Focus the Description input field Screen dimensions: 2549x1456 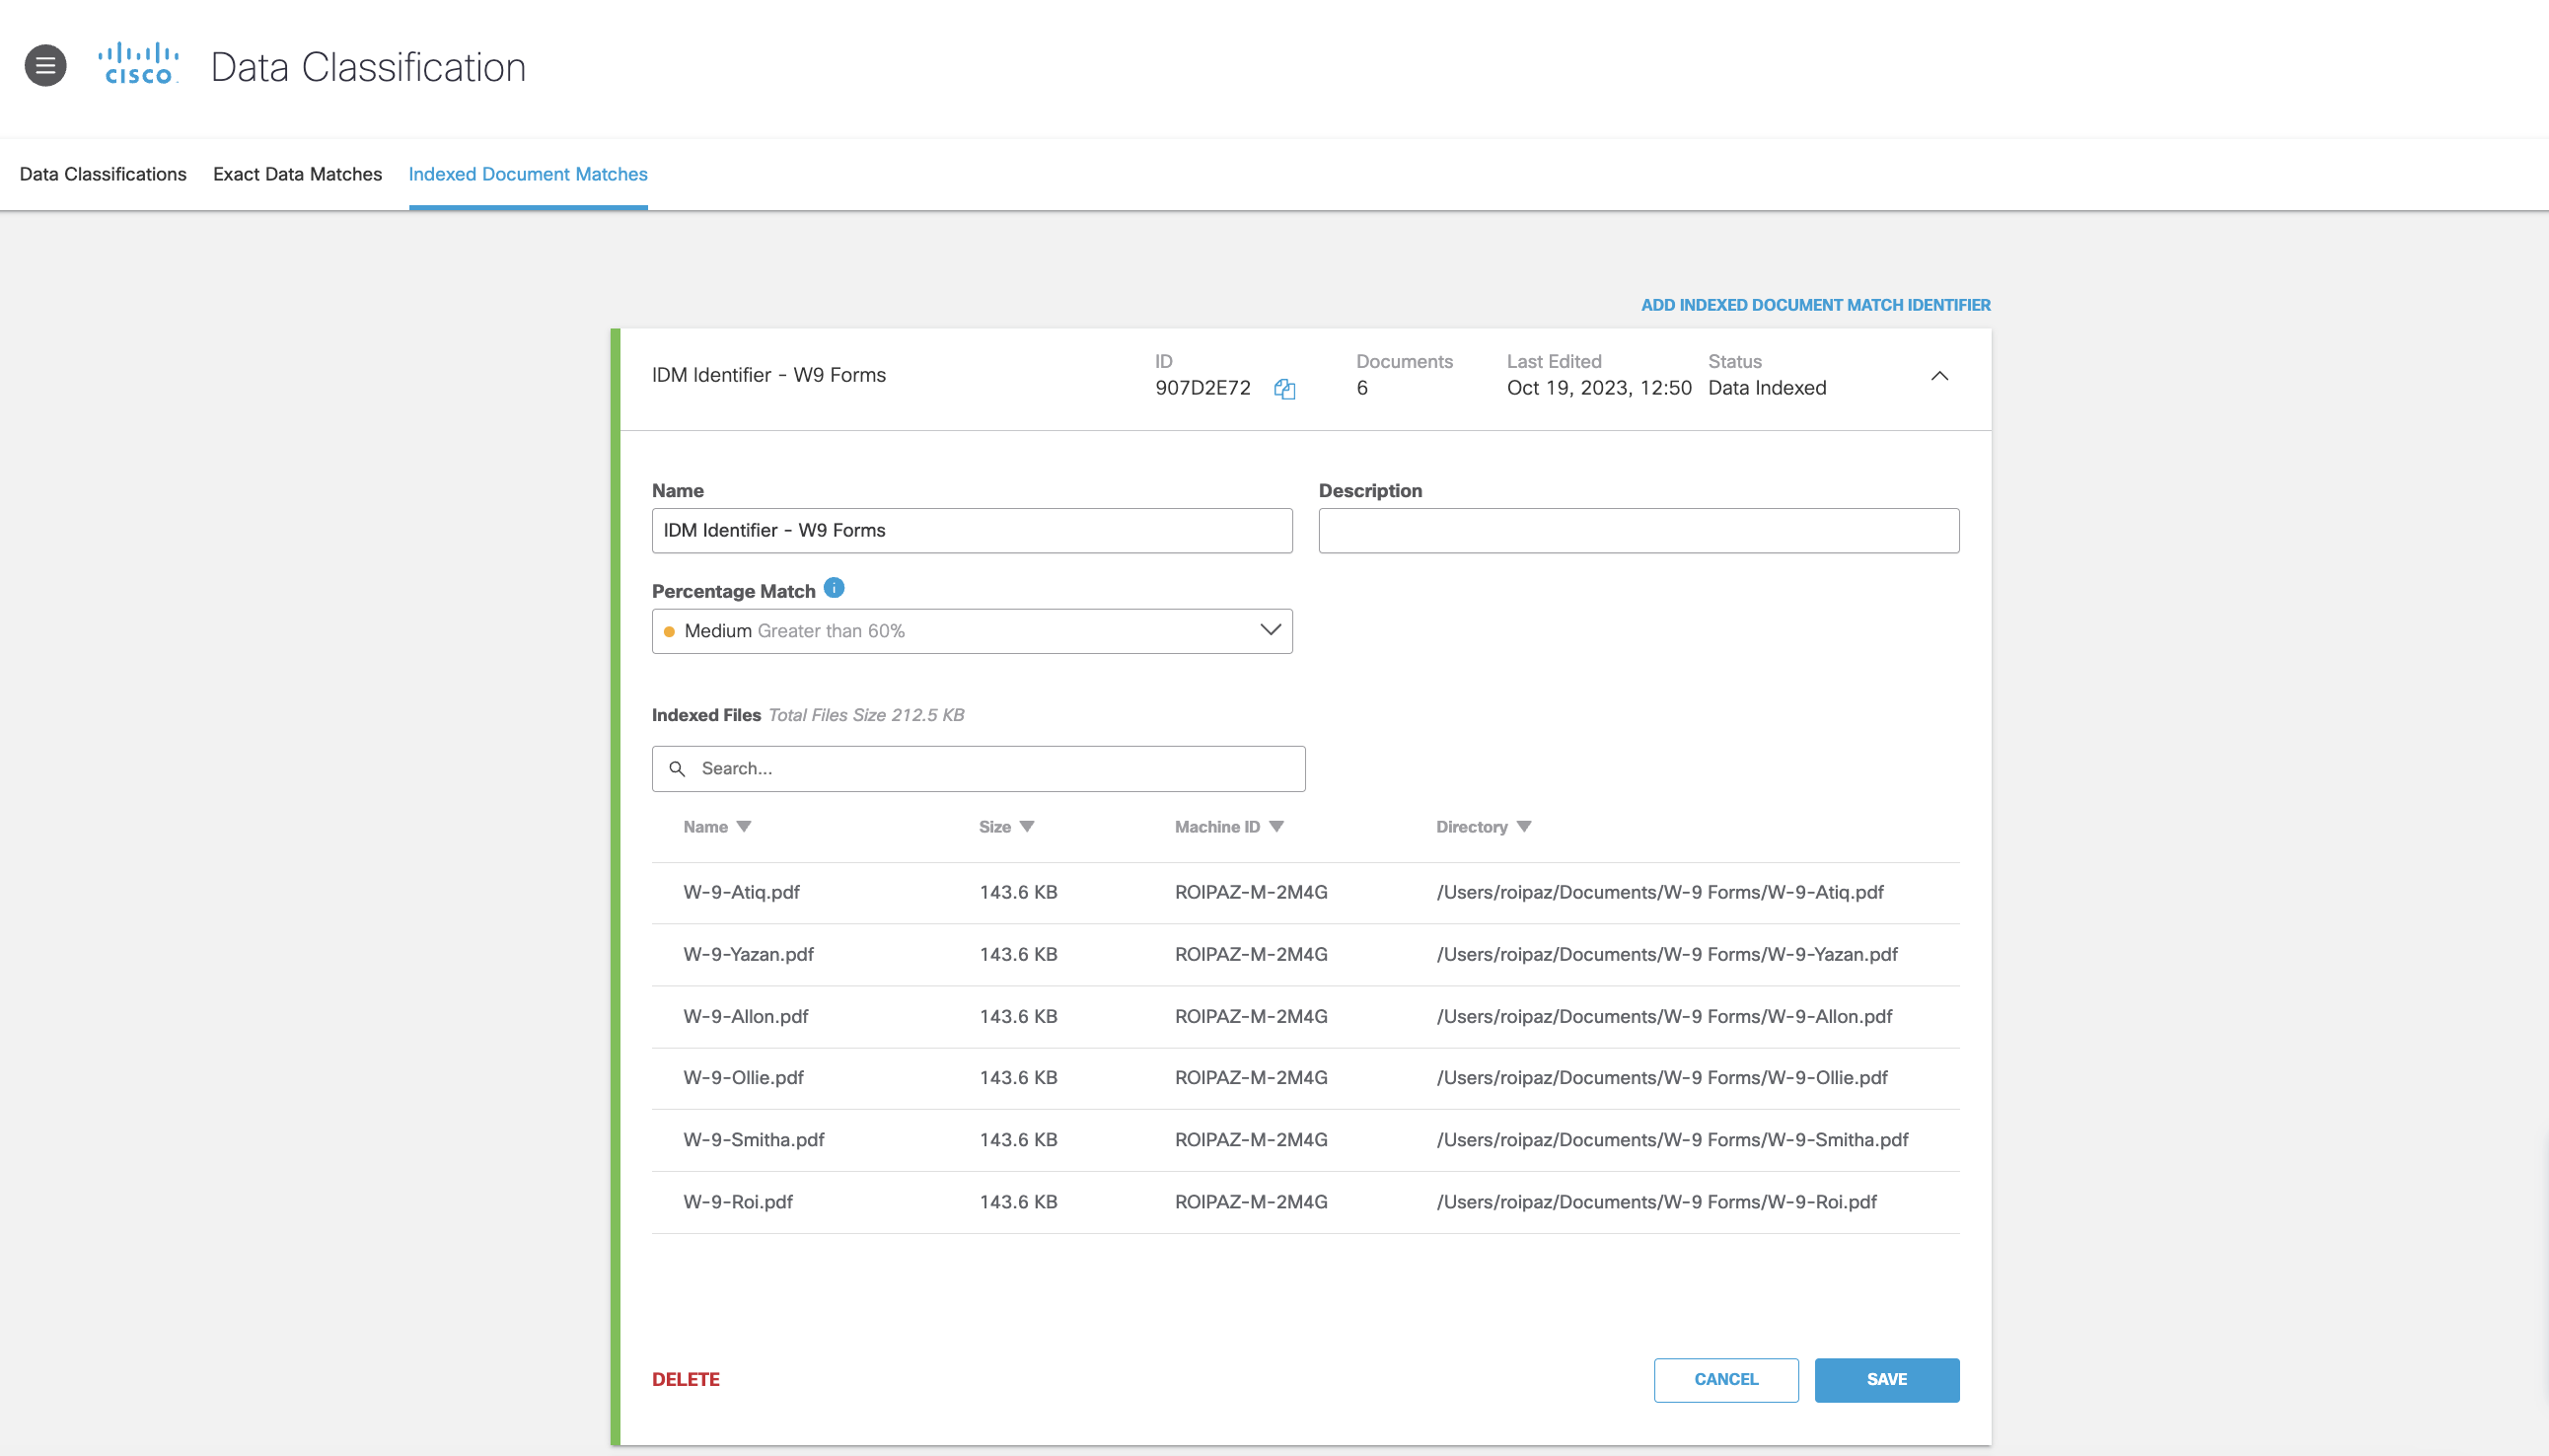coord(1639,531)
